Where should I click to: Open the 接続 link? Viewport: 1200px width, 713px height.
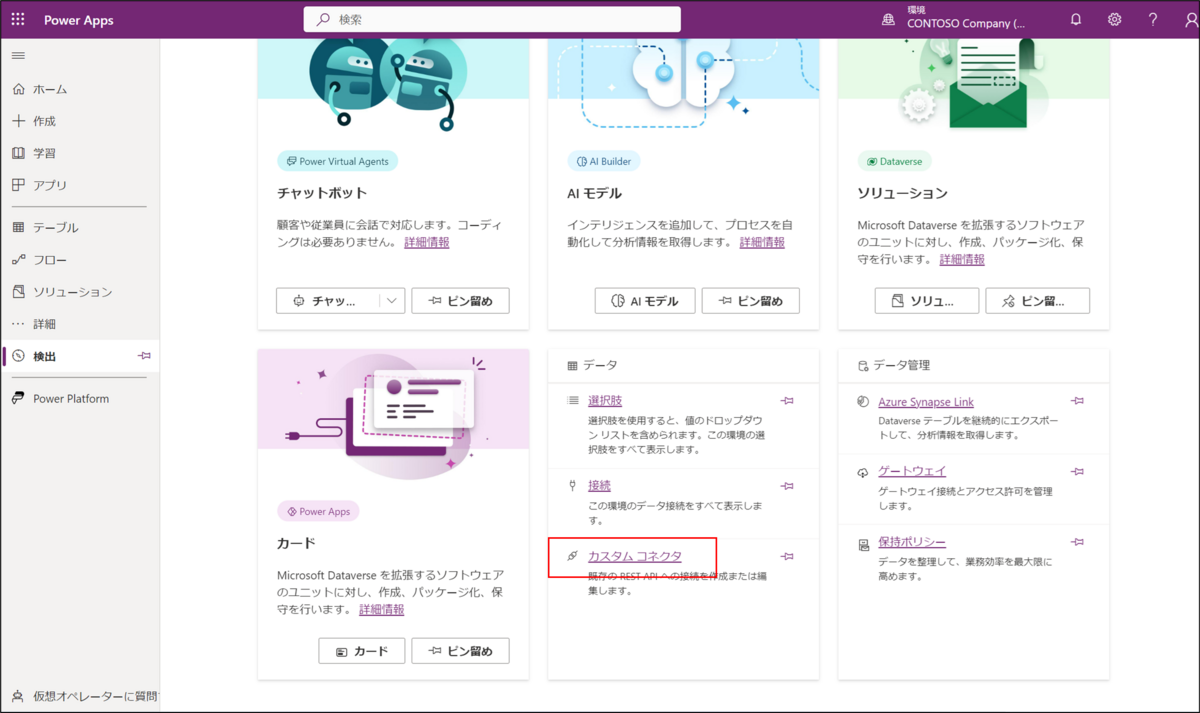pyautogui.click(x=599, y=486)
